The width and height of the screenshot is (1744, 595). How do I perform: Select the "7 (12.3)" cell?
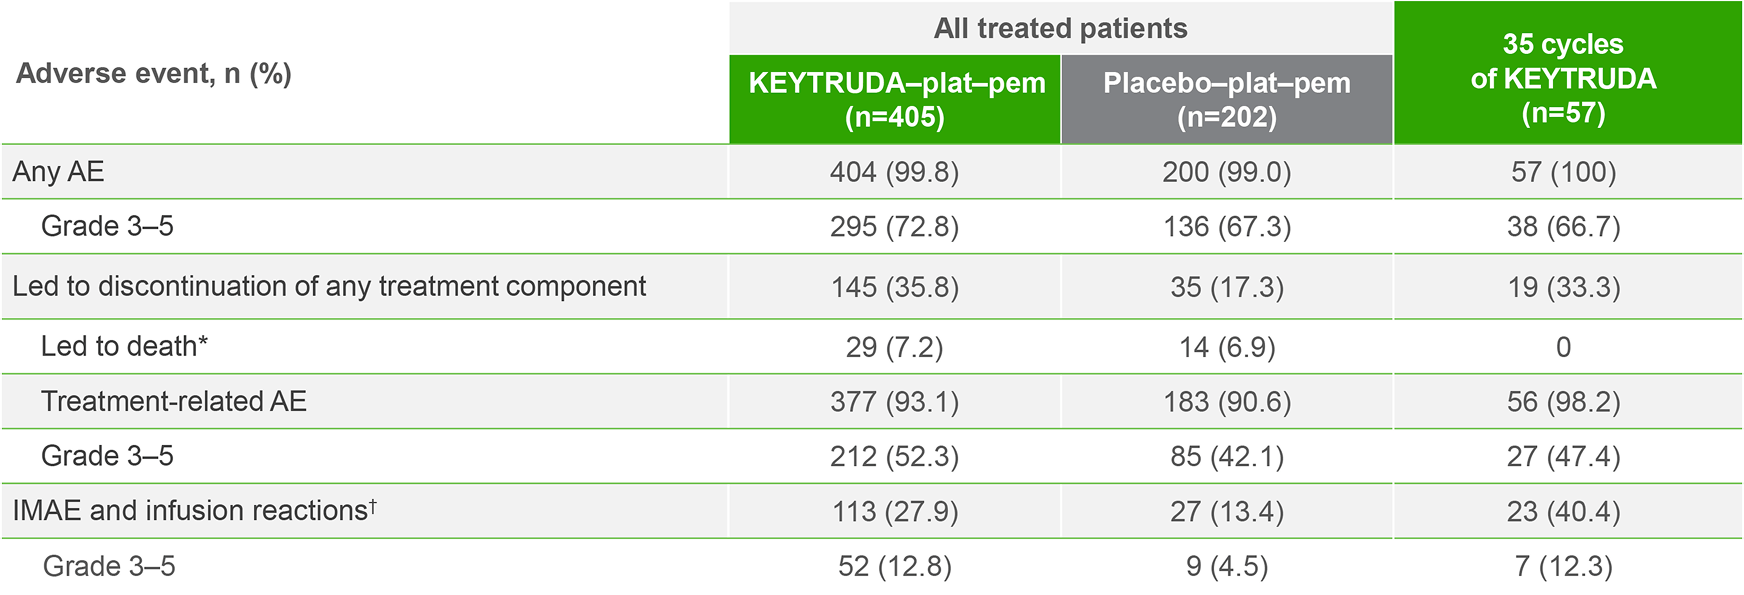pyautogui.click(x=1563, y=567)
